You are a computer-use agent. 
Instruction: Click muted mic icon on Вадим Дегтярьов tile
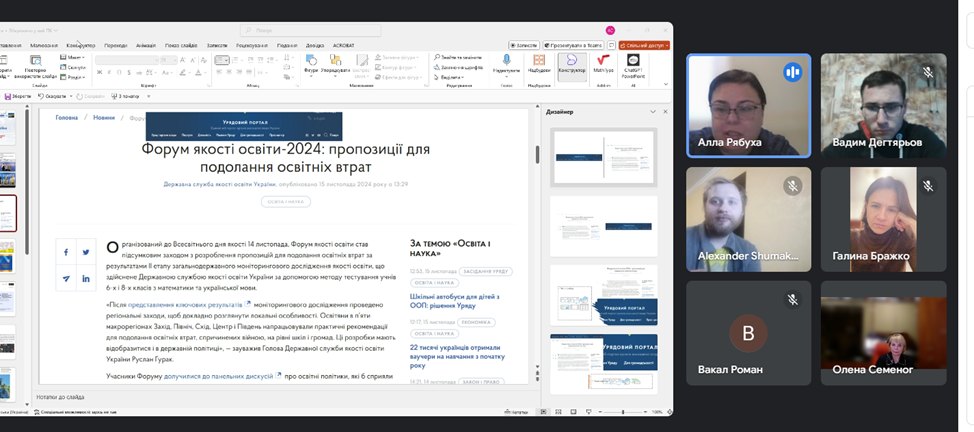[x=927, y=72]
